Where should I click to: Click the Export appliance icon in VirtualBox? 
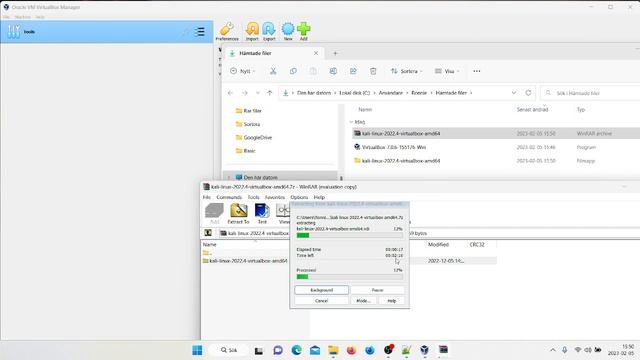point(269,31)
